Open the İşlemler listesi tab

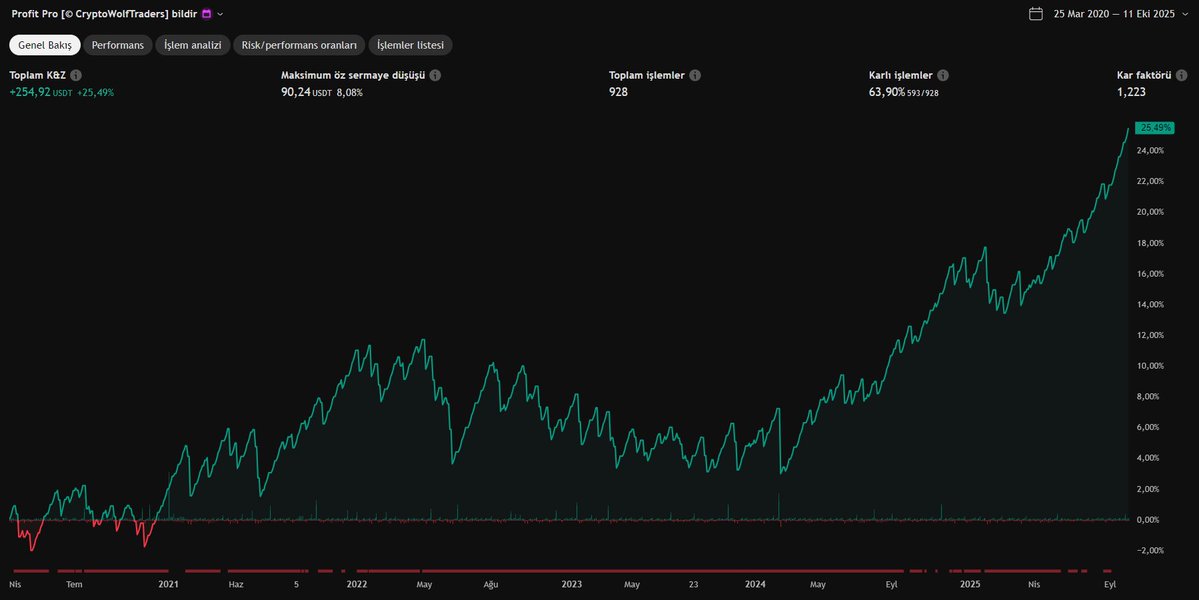click(x=411, y=45)
